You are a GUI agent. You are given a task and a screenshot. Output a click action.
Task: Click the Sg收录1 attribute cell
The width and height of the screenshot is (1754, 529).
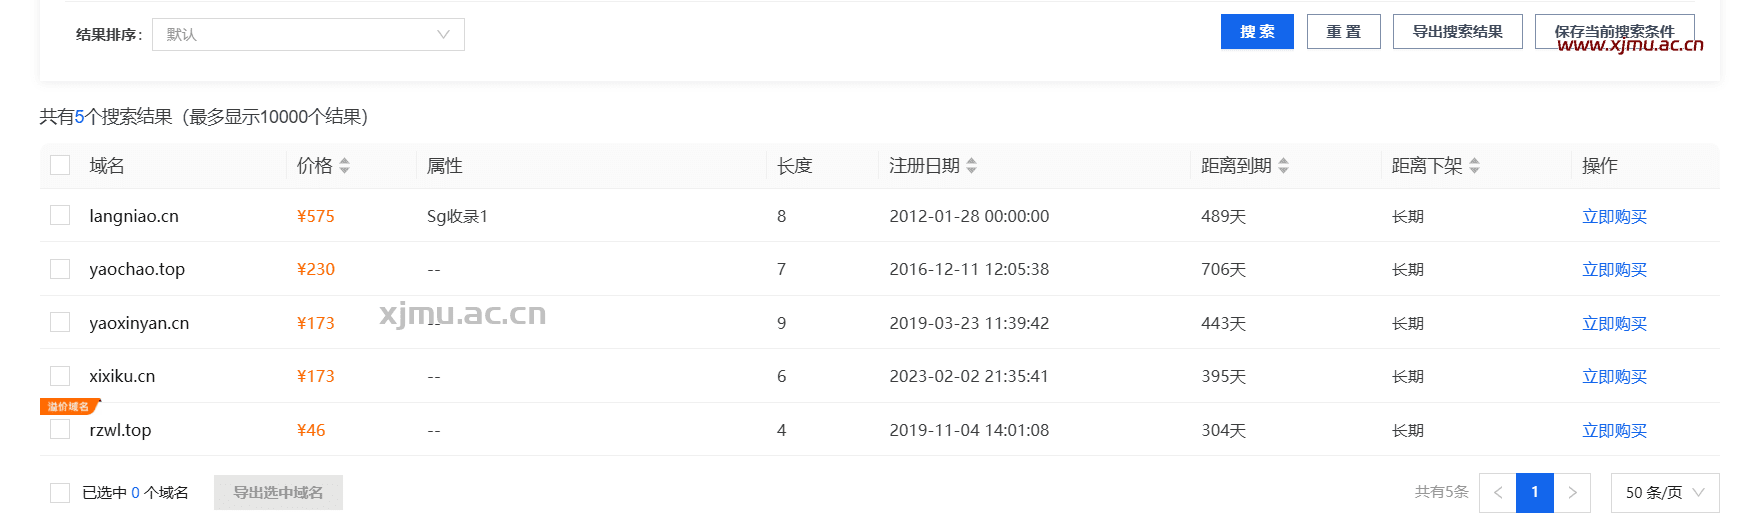457,216
